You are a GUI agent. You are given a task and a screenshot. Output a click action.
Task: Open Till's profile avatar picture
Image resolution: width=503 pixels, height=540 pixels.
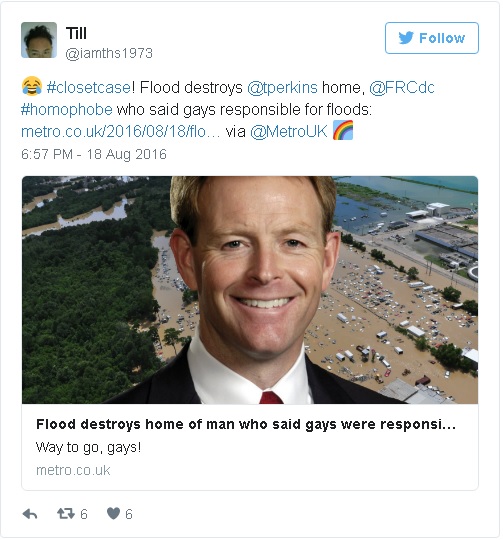click(39, 40)
